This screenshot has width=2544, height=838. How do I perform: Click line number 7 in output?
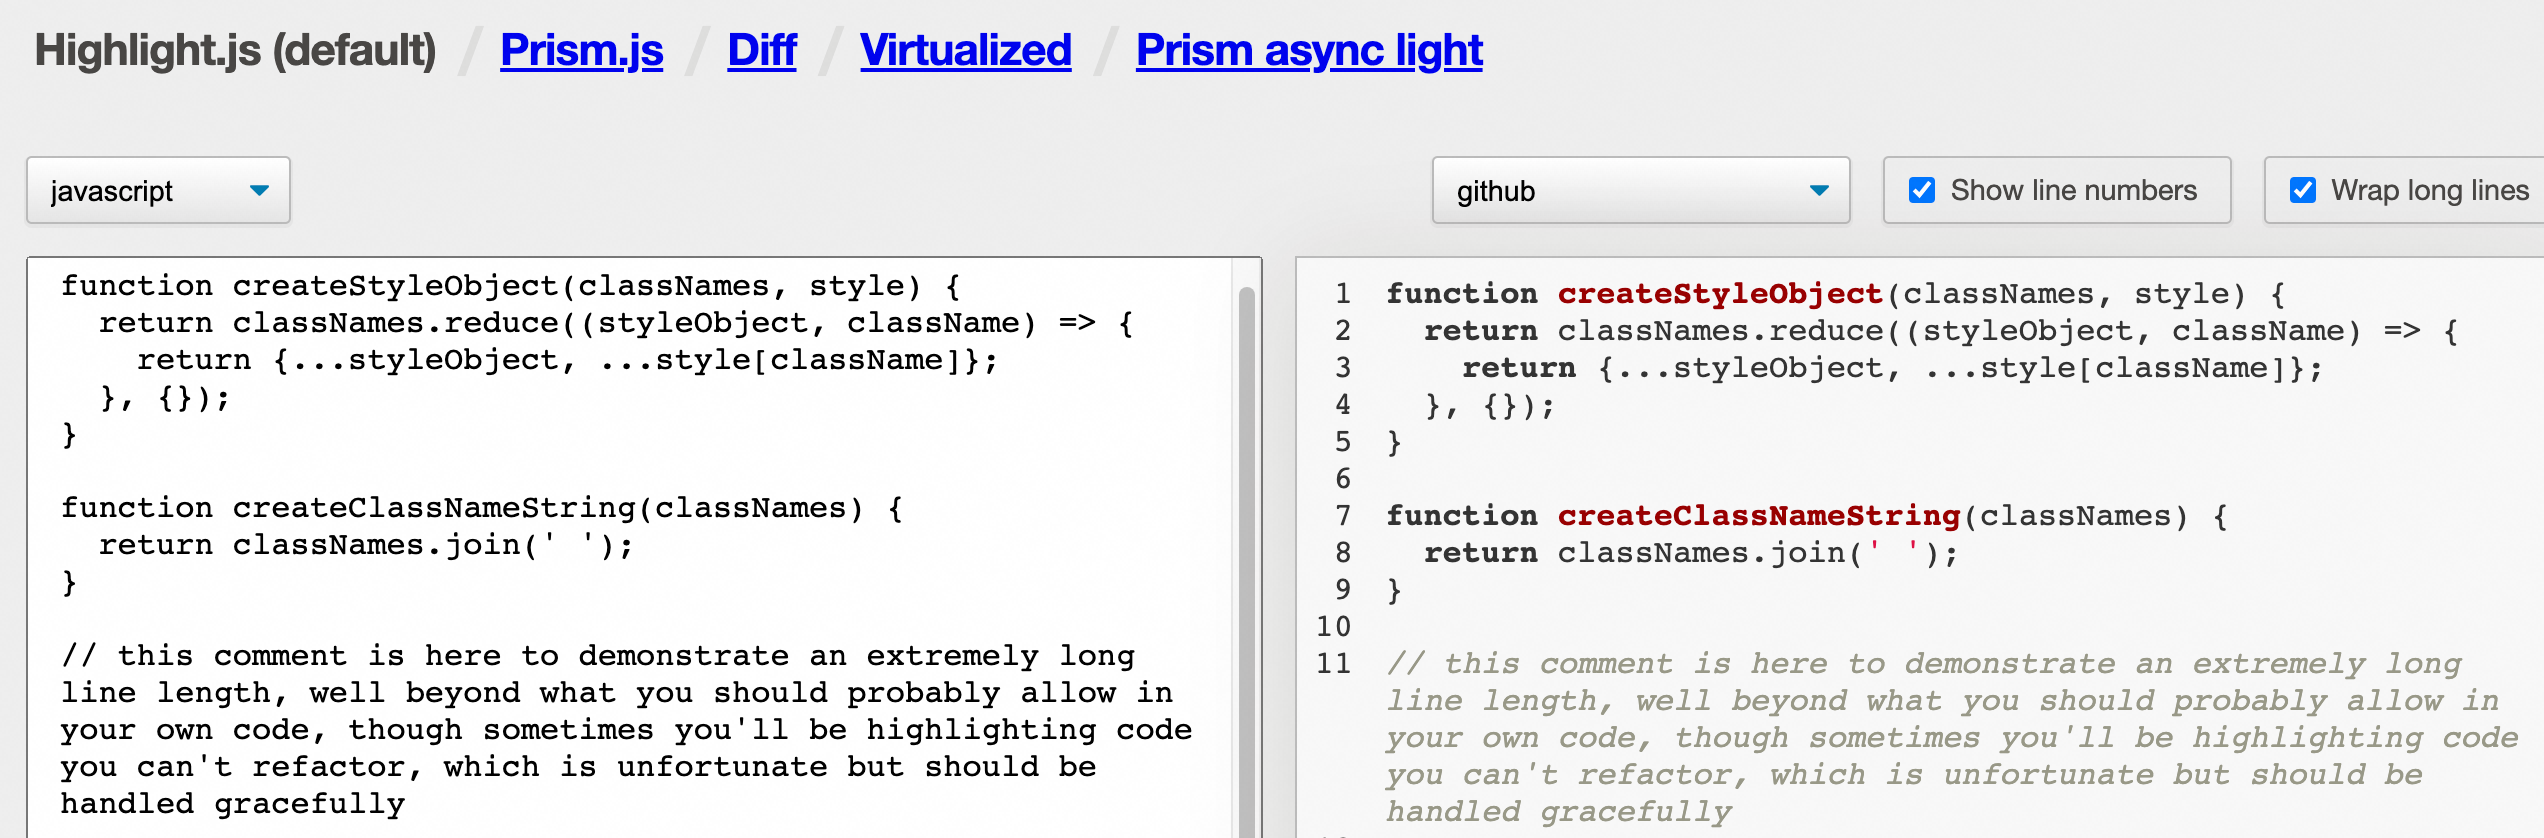[1343, 516]
